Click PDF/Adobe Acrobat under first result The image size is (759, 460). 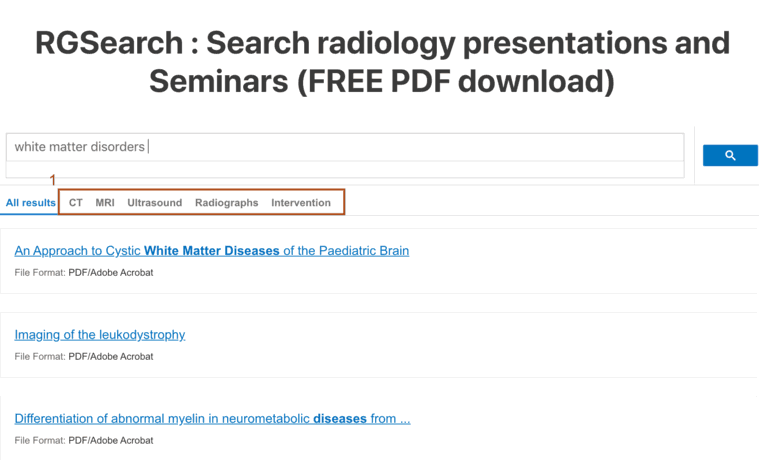[x=111, y=272]
